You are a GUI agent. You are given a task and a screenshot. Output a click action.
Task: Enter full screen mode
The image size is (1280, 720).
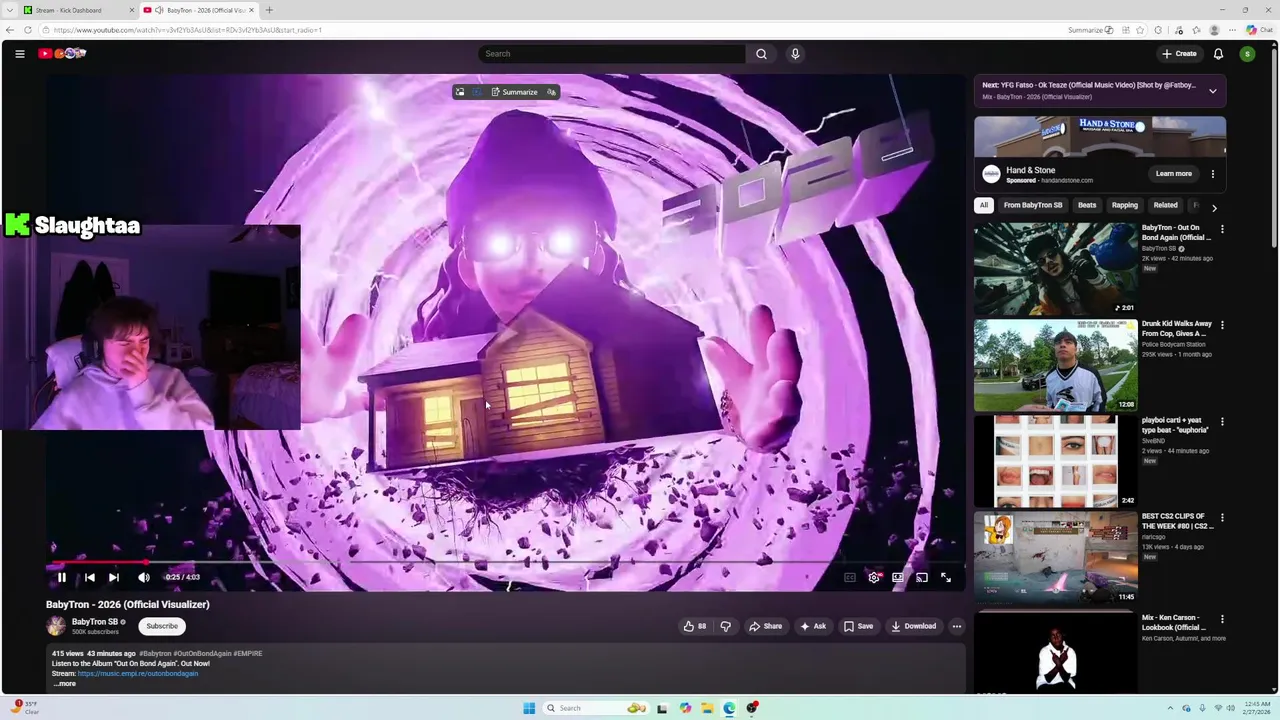point(946,577)
